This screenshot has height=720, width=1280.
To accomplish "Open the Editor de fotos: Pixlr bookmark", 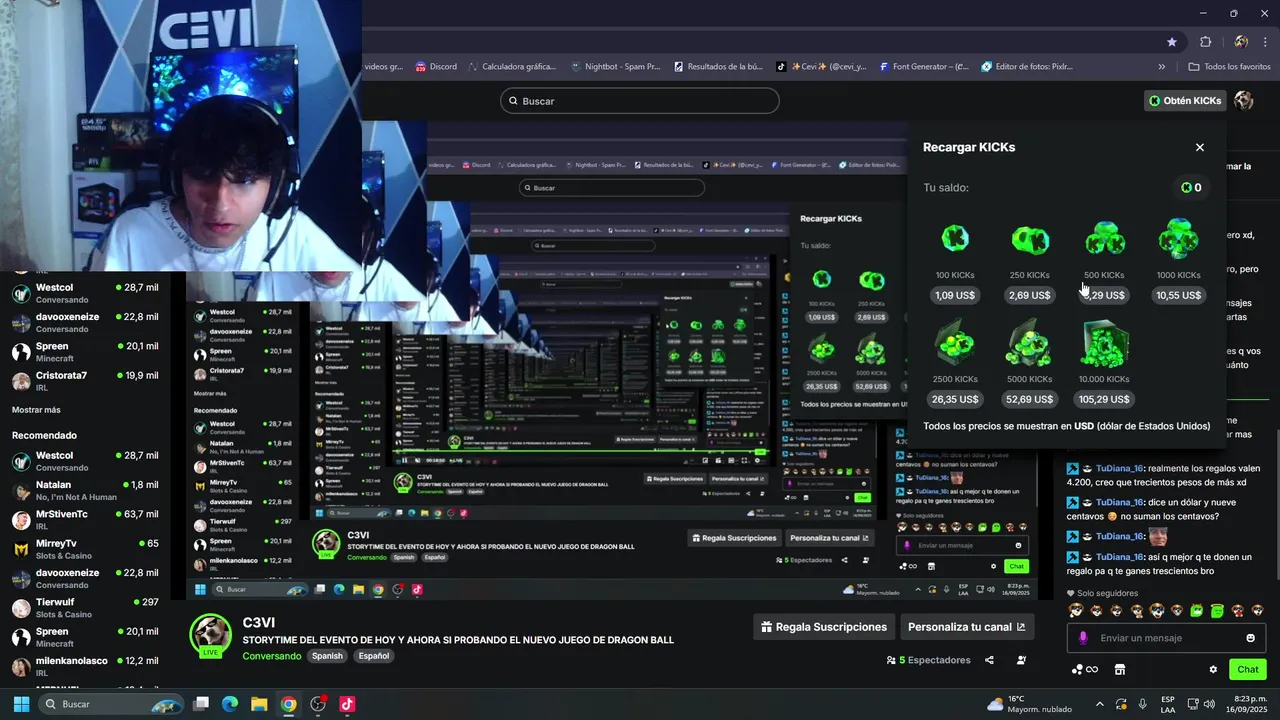I will click(1028, 67).
